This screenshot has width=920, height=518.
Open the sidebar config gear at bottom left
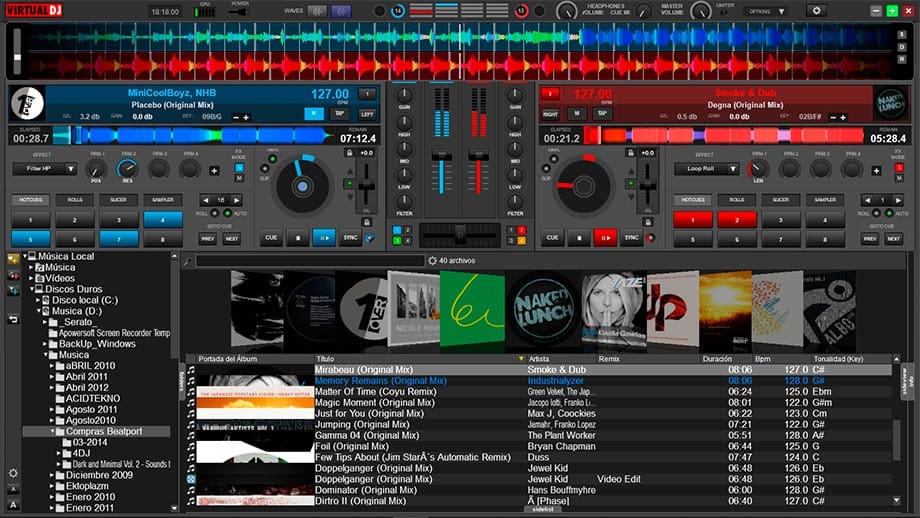[x=13, y=473]
